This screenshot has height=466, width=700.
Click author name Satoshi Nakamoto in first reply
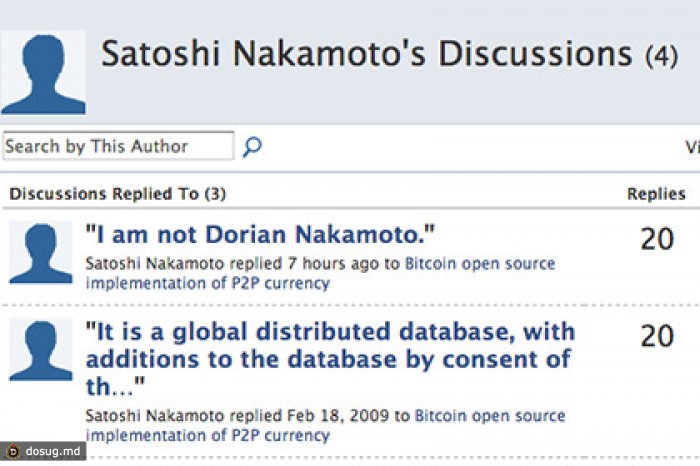tap(155, 264)
